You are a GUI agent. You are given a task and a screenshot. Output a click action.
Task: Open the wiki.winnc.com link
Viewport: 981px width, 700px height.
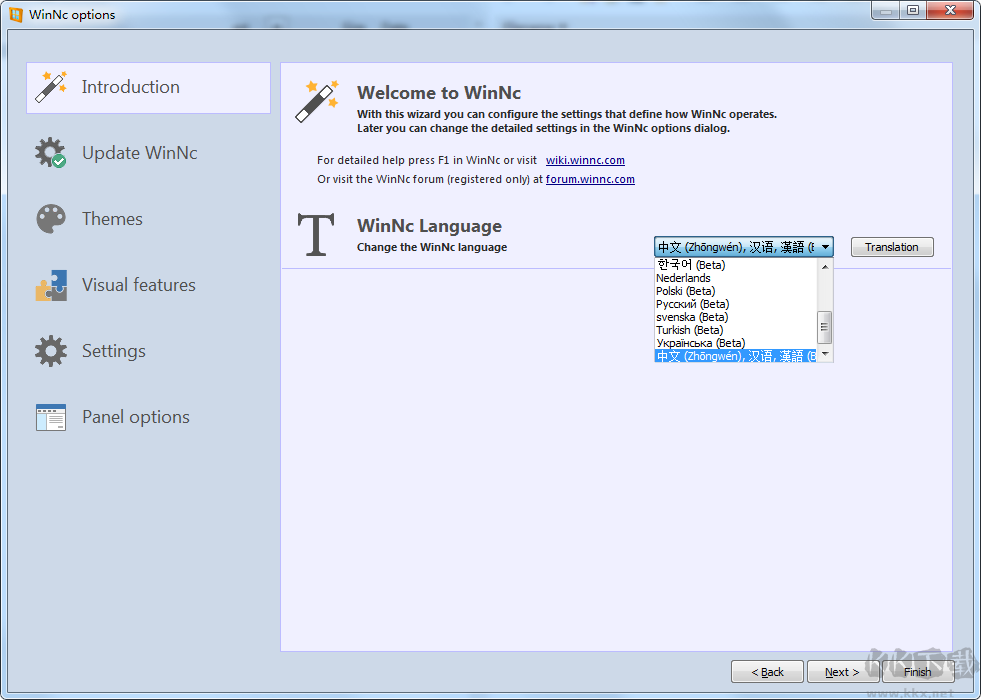585,160
